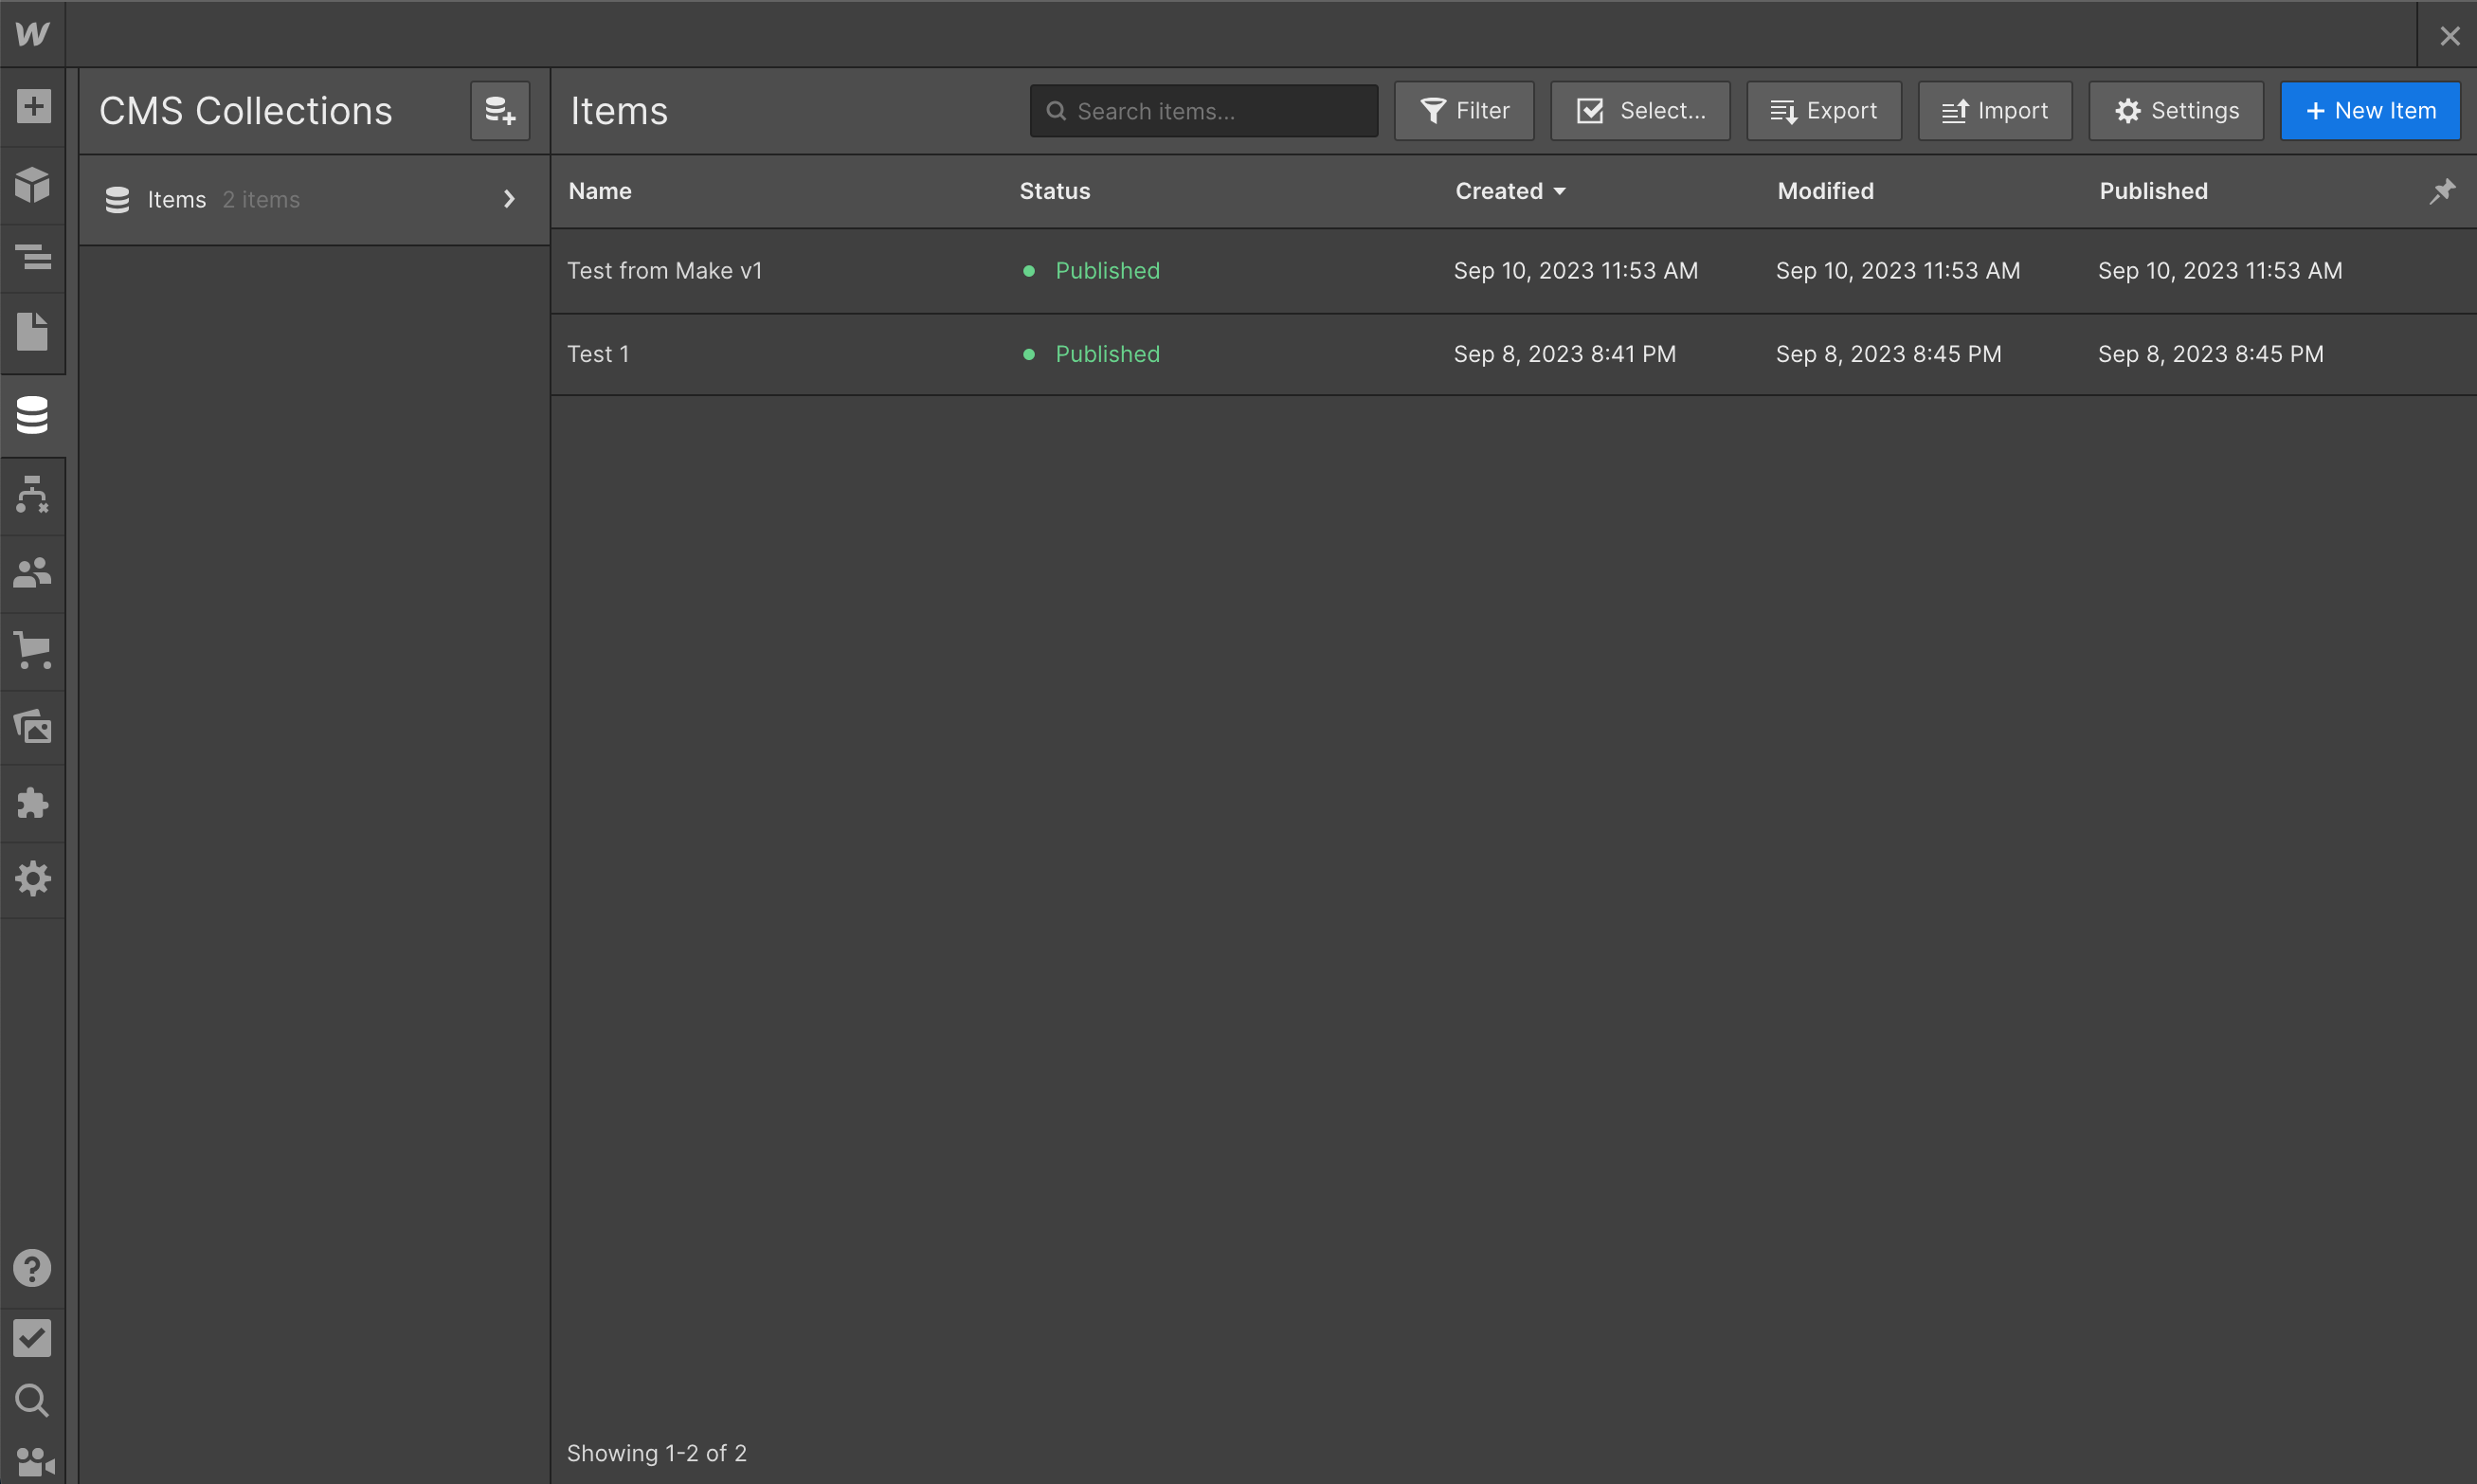Open the Filter options
The image size is (2477, 1484).
click(x=1464, y=111)
